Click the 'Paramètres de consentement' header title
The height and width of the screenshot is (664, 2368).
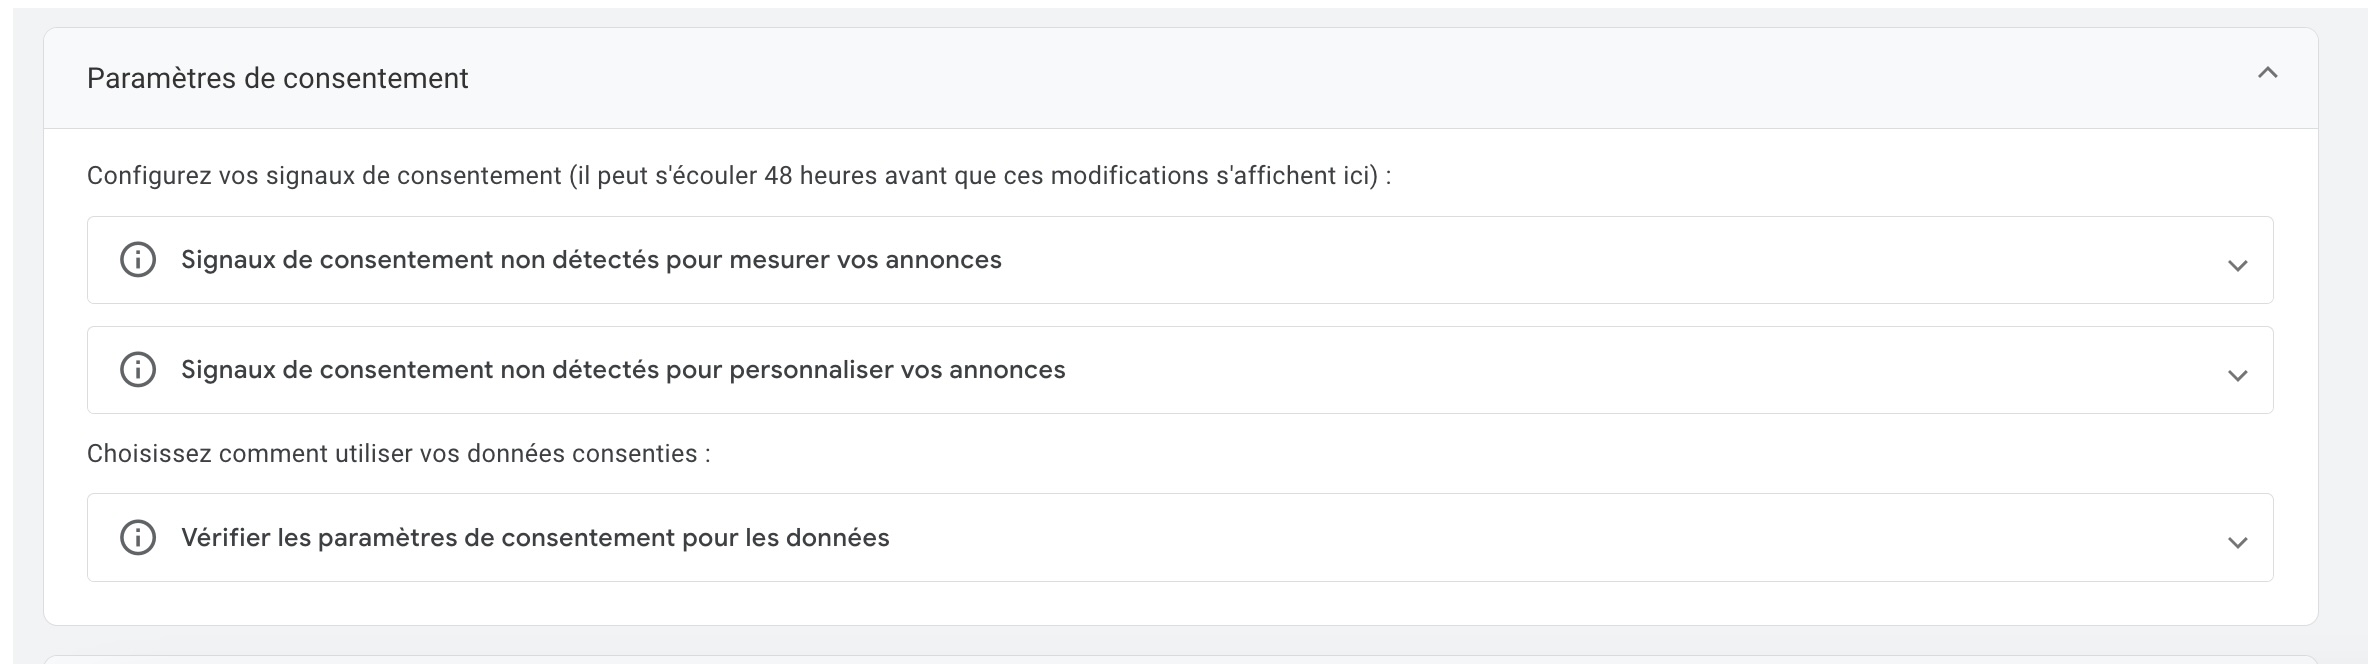[277, 78]
